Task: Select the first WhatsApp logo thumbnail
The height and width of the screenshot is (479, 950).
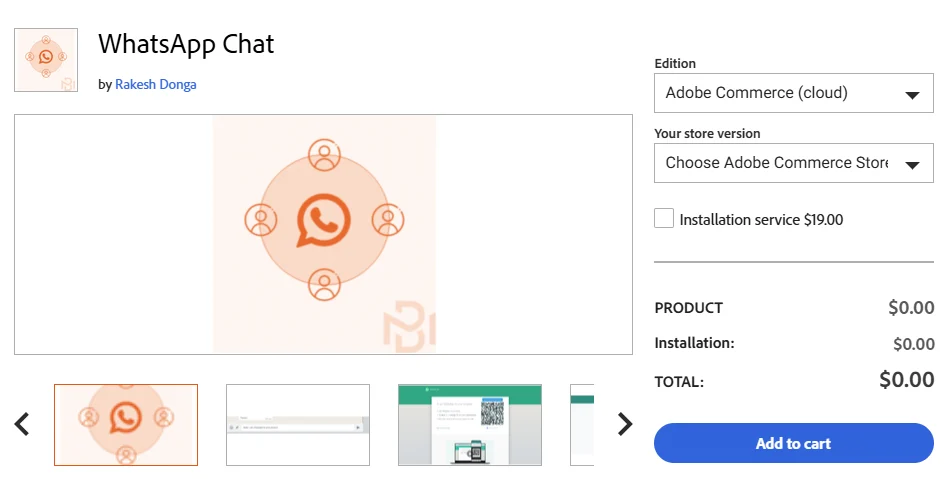Action: click(126, 425)
